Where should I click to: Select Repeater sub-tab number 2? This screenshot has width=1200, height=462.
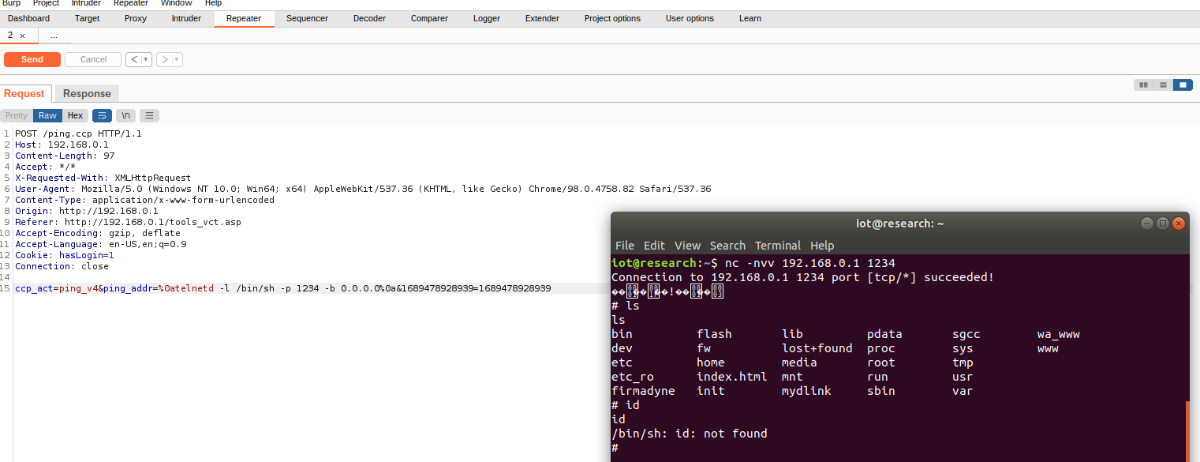pyautogui.click(x=11, y=35)
